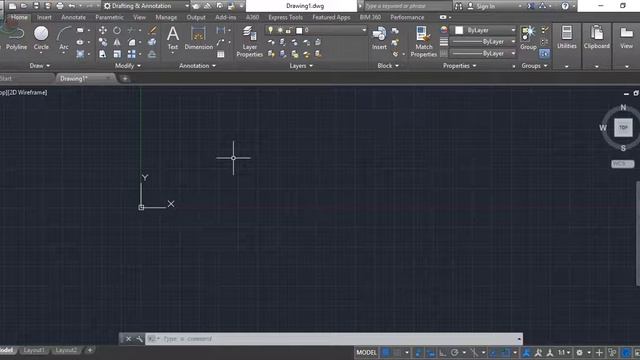The height and width of the screenshot is (360, 640).
Task: Open the Drafting & Annotation workspace dropdown
Action: [x=146, y=6]
